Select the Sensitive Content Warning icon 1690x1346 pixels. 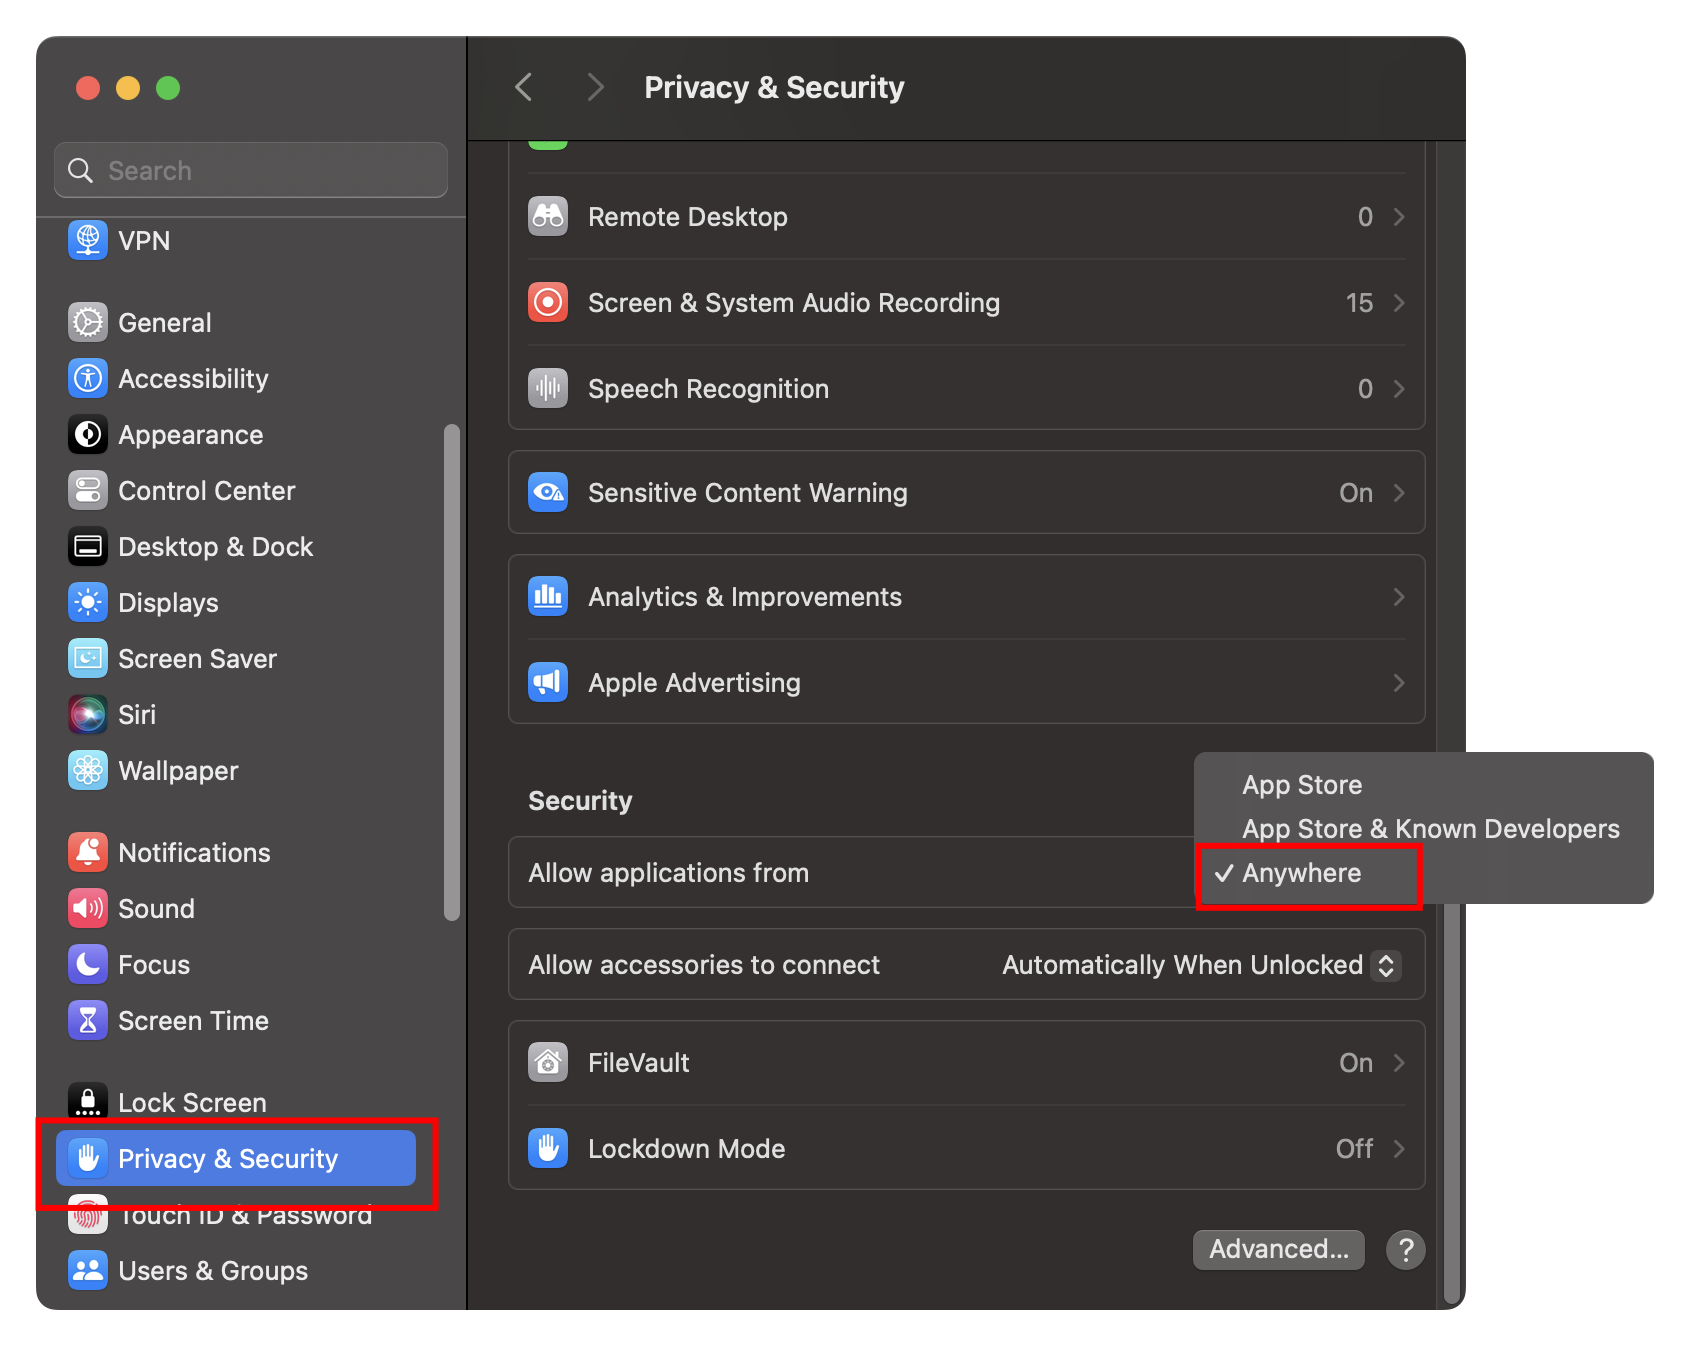[547, 492]
